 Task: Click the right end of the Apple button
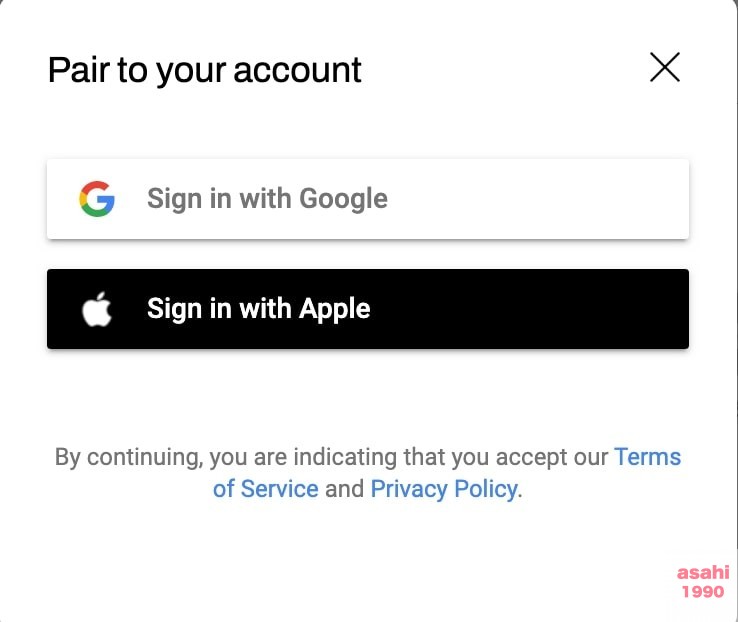(x=660, y=309)
